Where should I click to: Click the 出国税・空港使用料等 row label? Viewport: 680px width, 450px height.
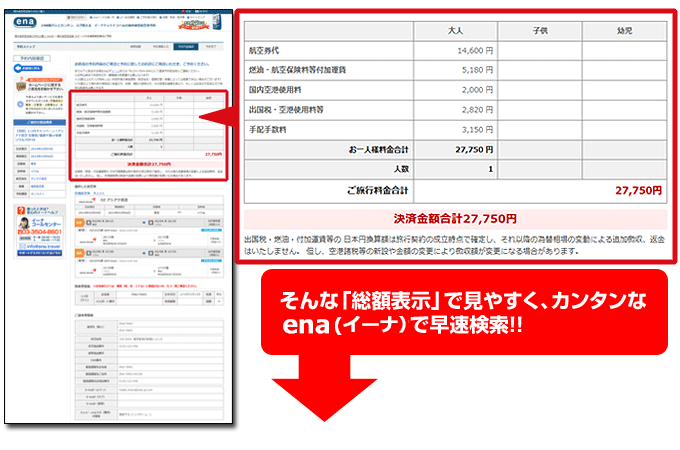click(286, 110)
